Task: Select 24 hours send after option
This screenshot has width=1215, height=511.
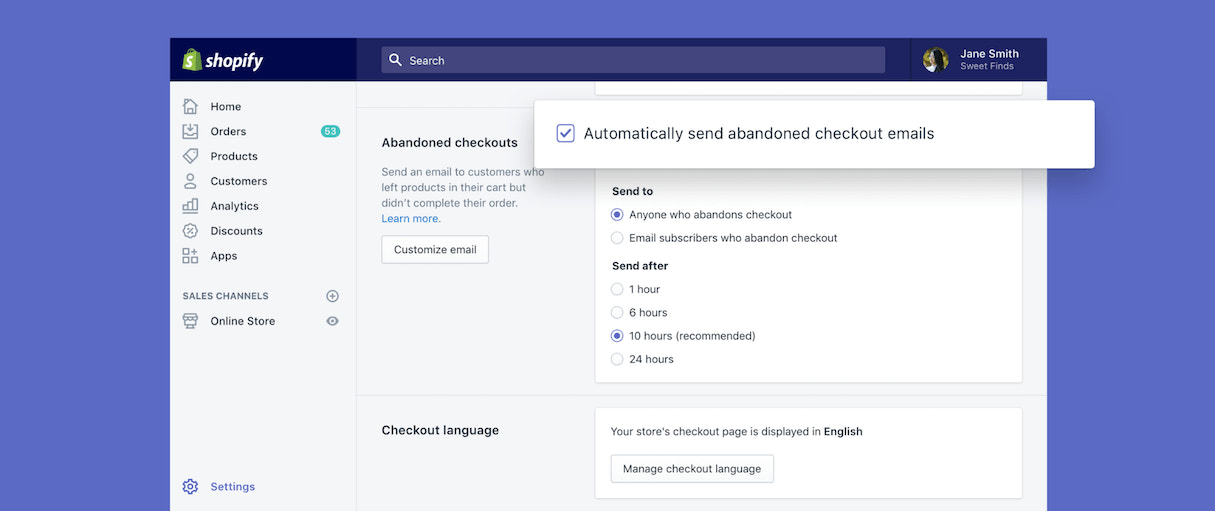Action: (x=617, y=359)
